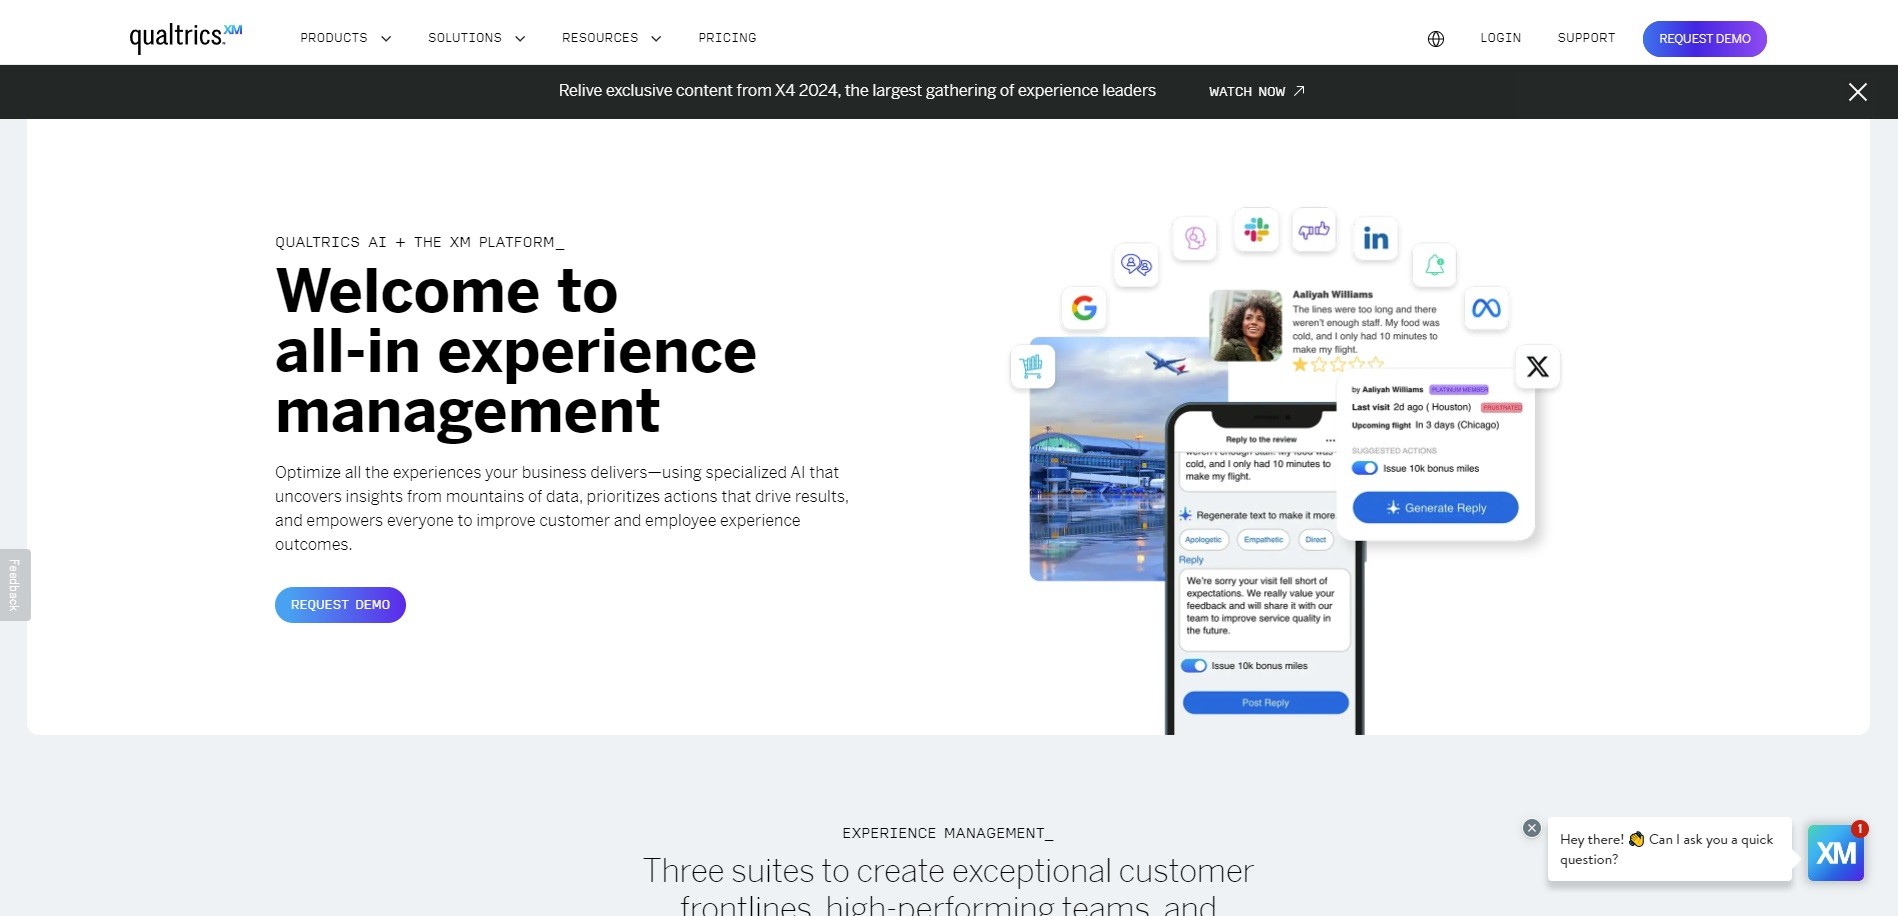Click the Meta icon tile

click(x=1486, y=308)
